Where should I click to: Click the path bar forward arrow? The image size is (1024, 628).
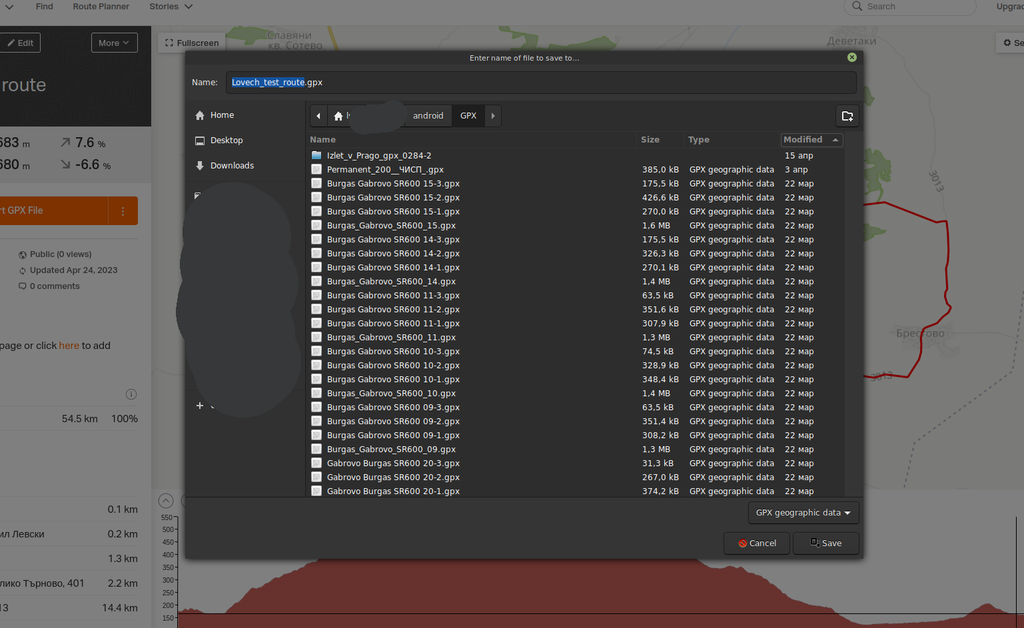click(x=492, y=116)
